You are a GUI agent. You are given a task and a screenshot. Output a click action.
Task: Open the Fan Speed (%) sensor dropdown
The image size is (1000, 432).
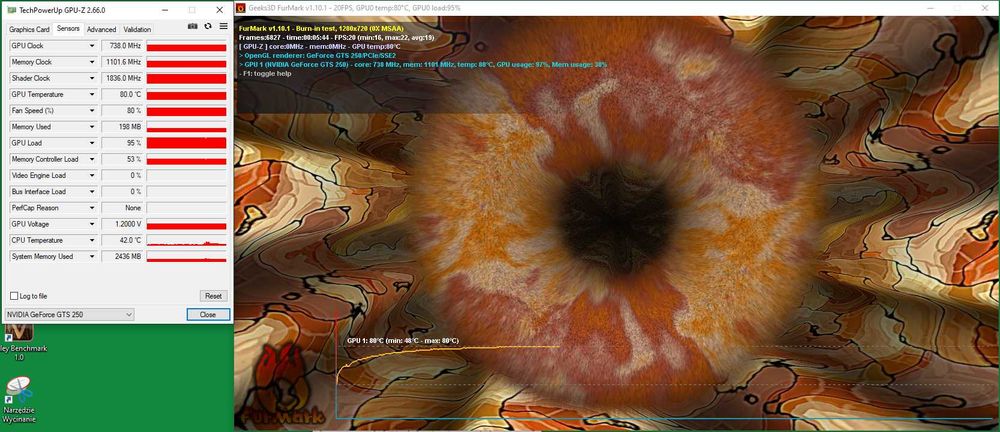coord(92,111)
